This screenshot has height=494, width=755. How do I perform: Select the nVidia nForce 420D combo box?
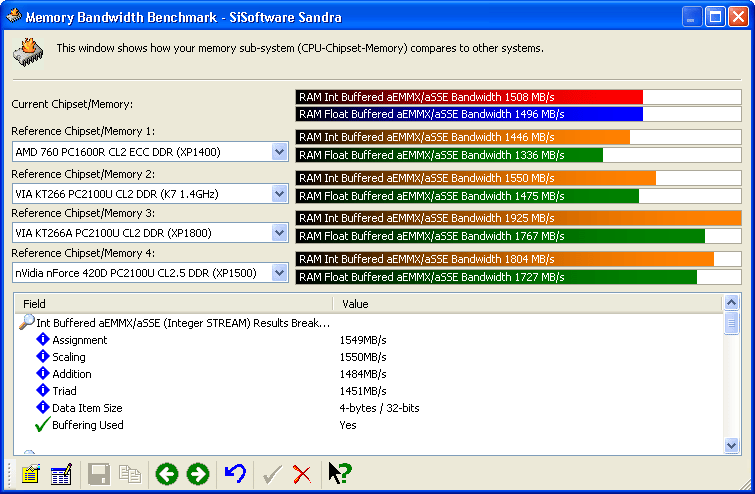150,273
